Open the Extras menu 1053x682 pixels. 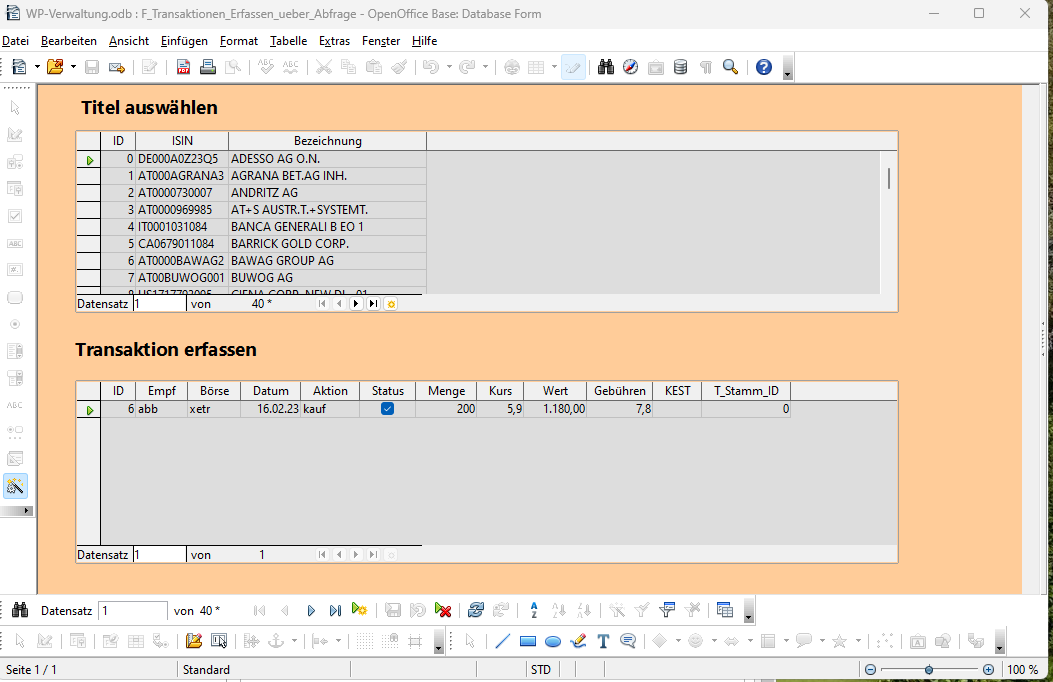334,41
